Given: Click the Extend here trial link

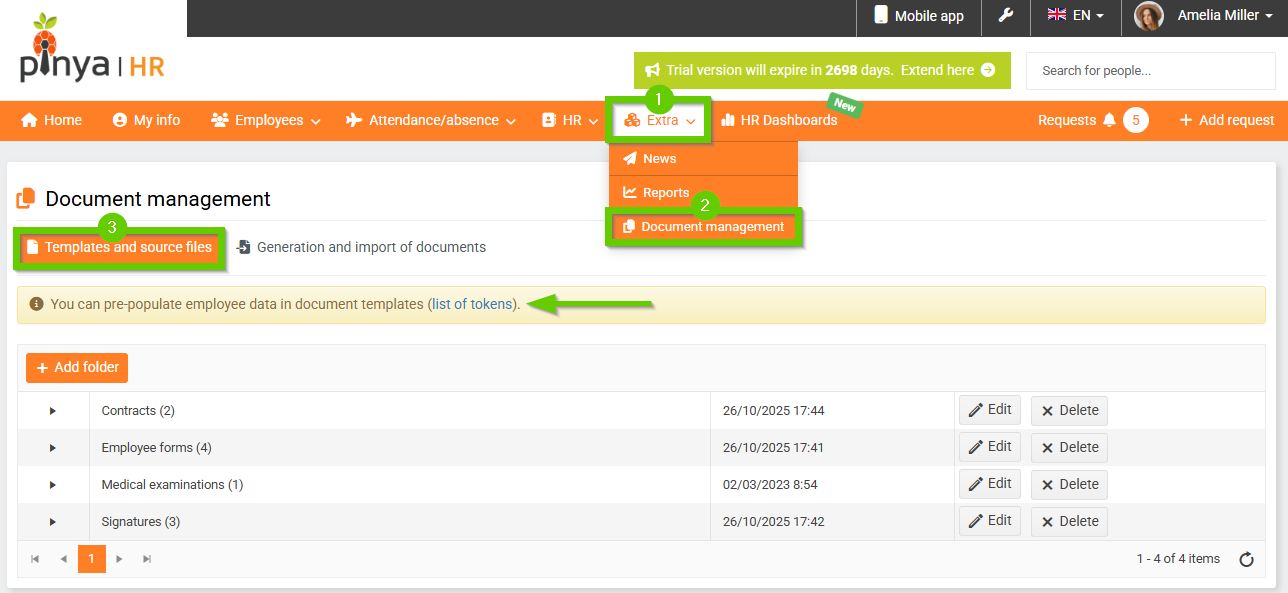Looking at the screenshot, I should tap(947, 70).
